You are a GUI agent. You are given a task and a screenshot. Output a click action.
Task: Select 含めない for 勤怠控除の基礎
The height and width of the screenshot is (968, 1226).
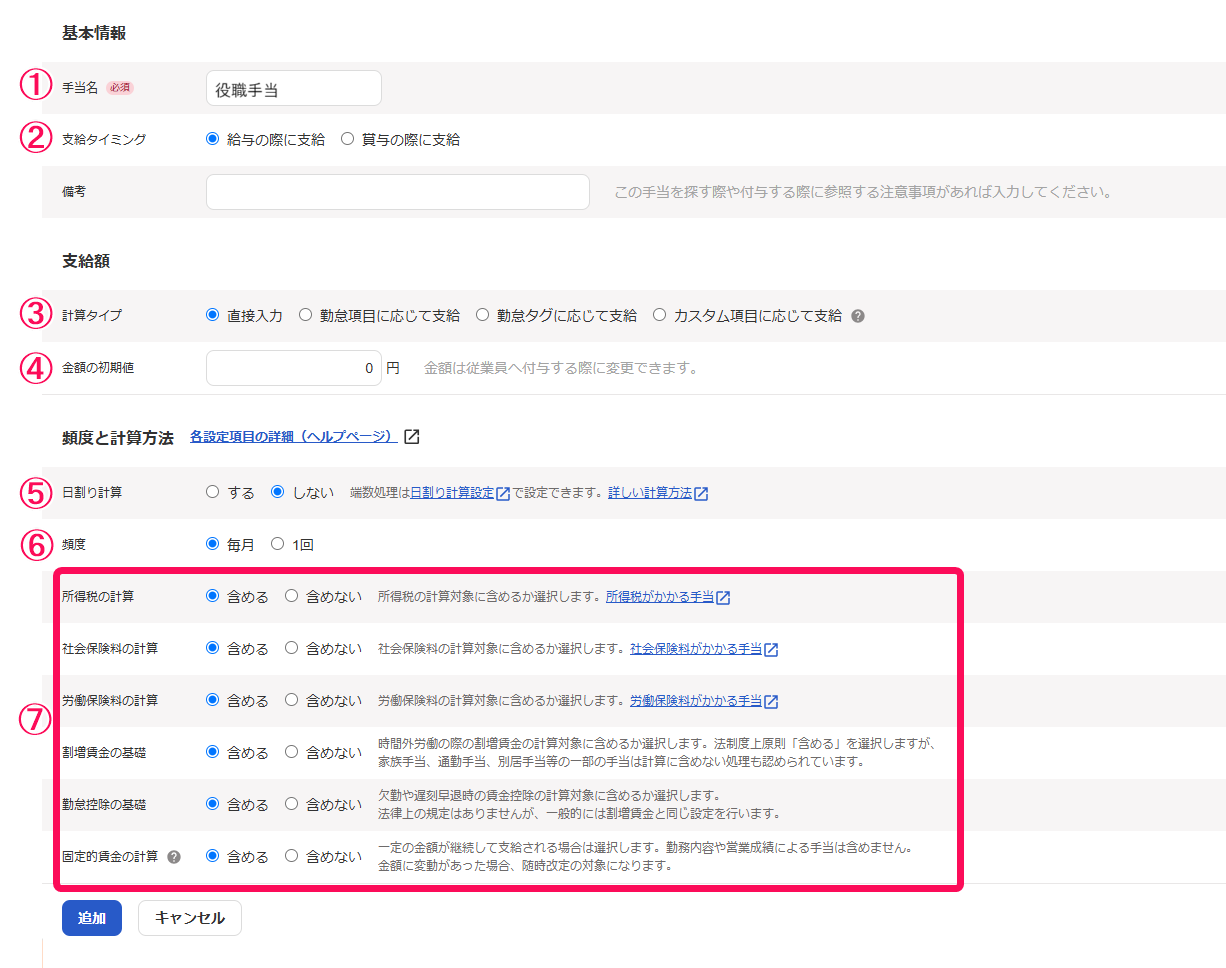(291, 804)
